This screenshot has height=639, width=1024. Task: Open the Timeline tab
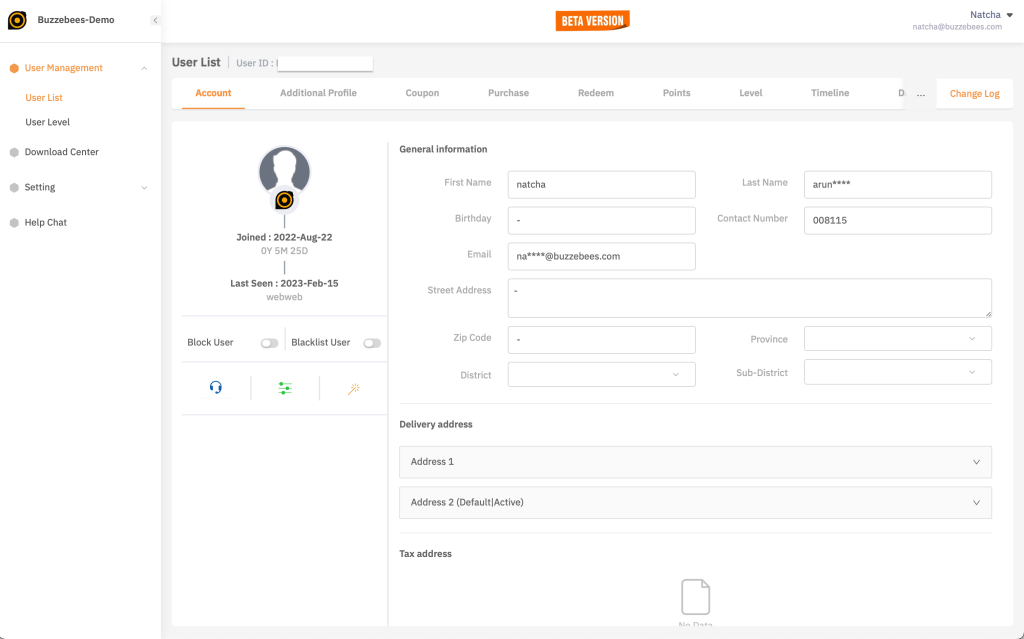point(829,92)
